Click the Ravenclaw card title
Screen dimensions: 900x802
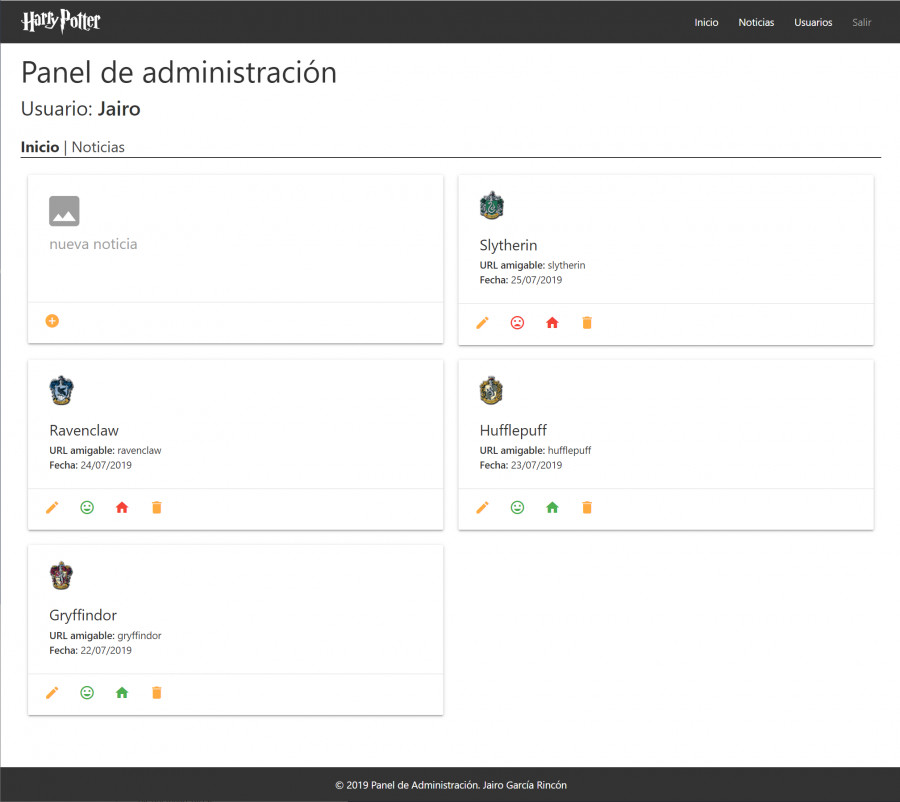pos(84,431)
